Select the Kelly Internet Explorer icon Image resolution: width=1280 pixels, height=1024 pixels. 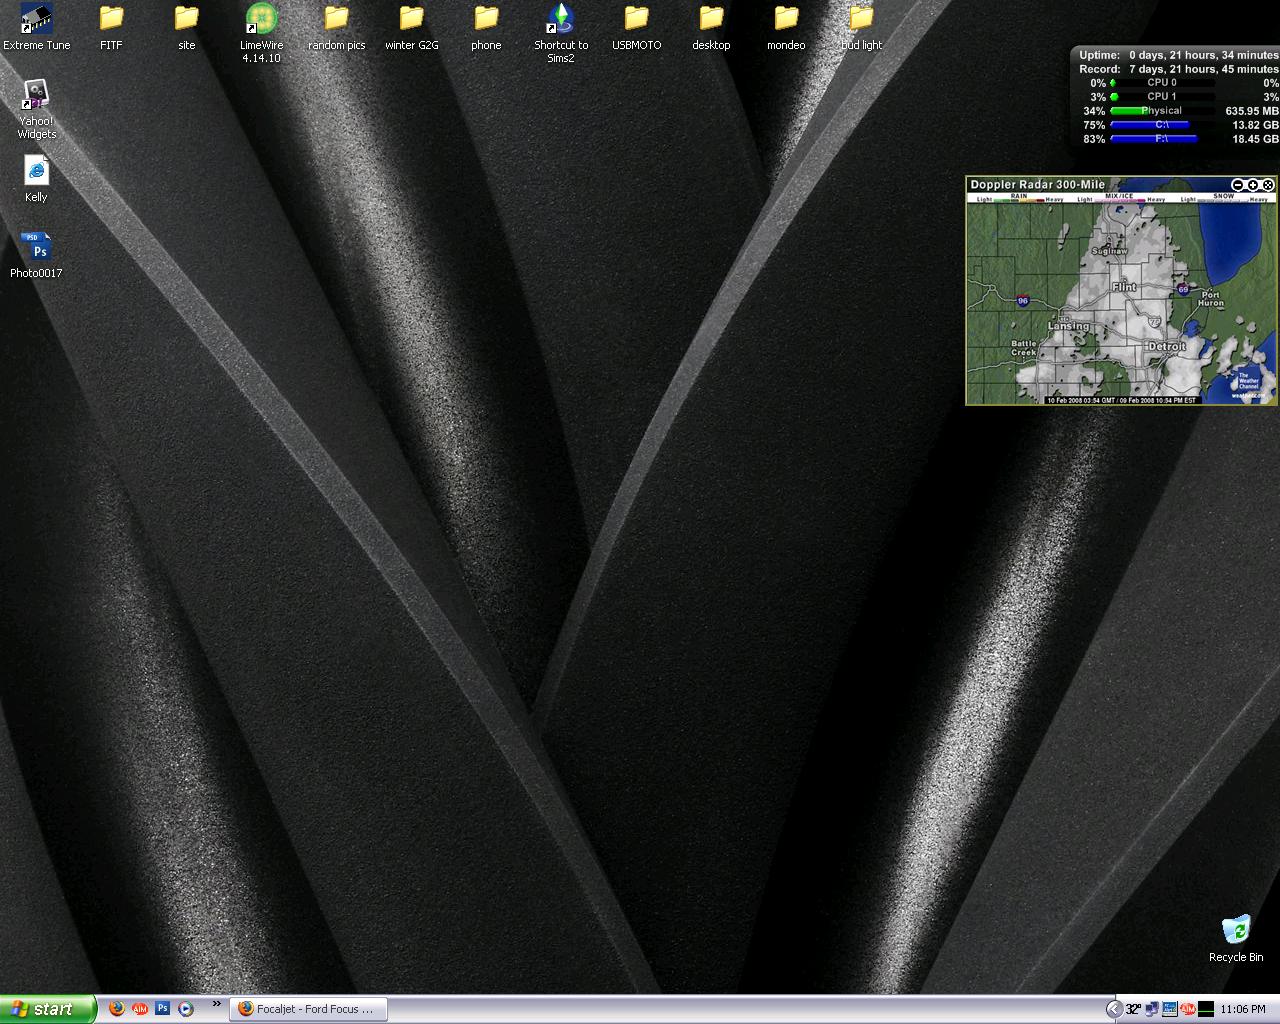[37, 178]
